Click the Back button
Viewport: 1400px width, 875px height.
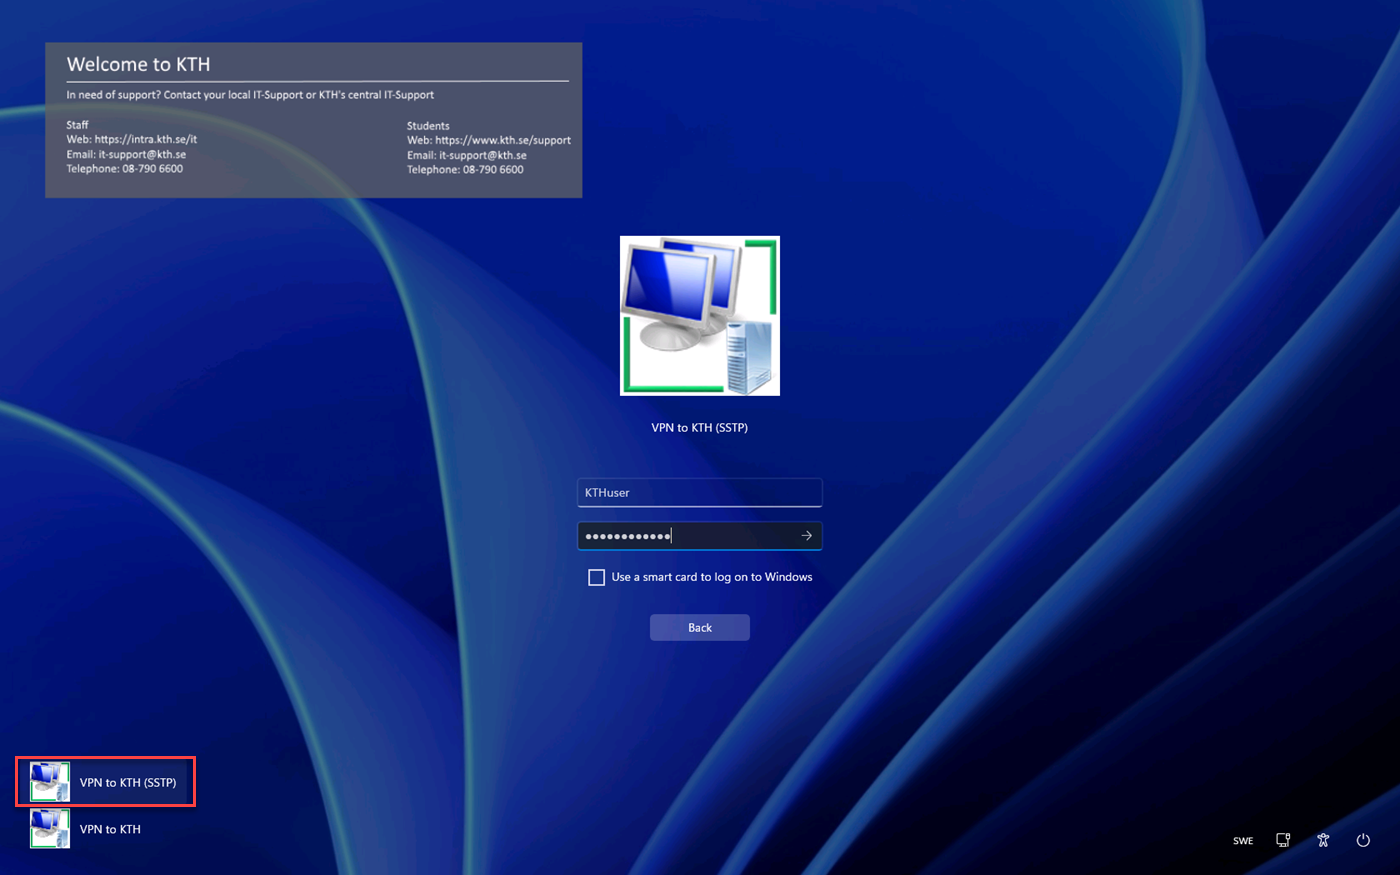(x=700, y=627)
